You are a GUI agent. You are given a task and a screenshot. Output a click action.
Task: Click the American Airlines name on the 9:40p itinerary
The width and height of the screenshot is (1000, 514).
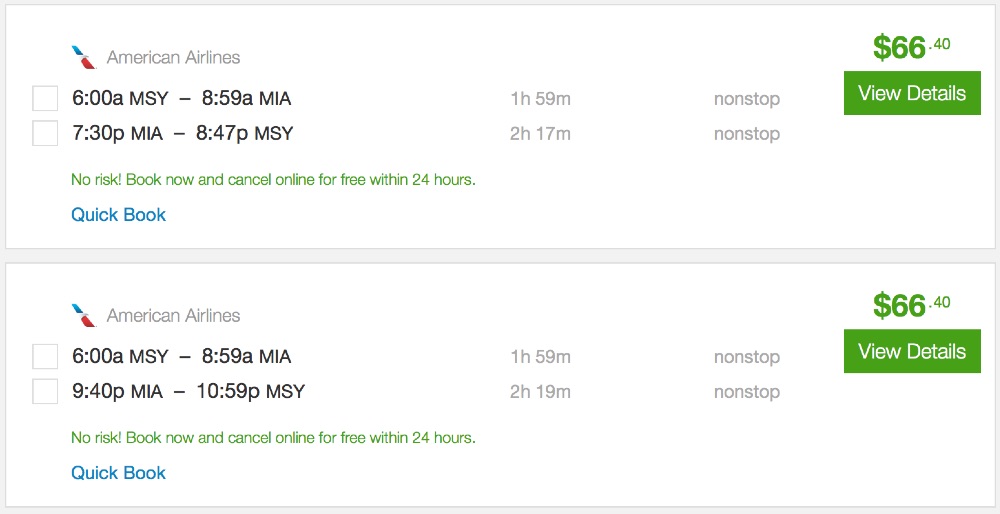(173, 316)
